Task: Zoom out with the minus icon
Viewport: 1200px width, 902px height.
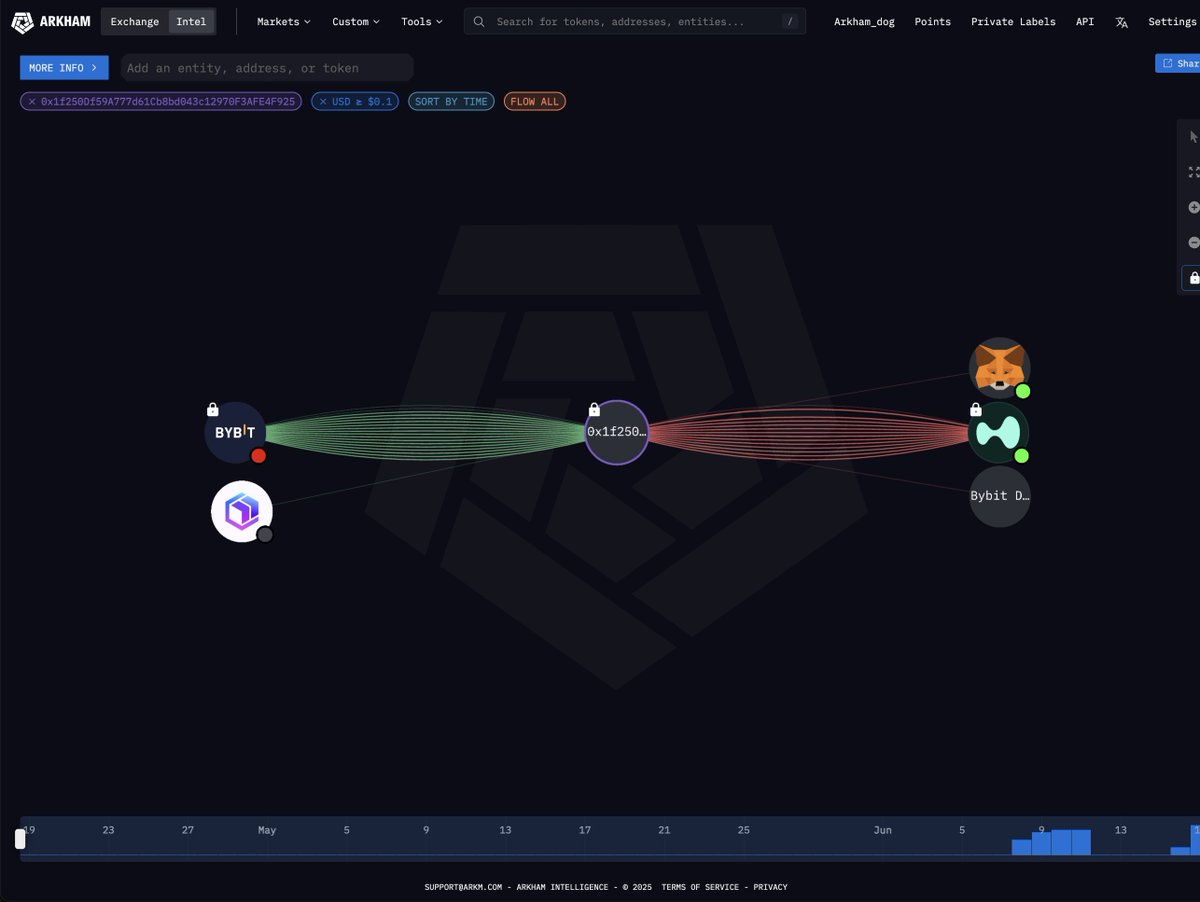Action: (1193, 242)
